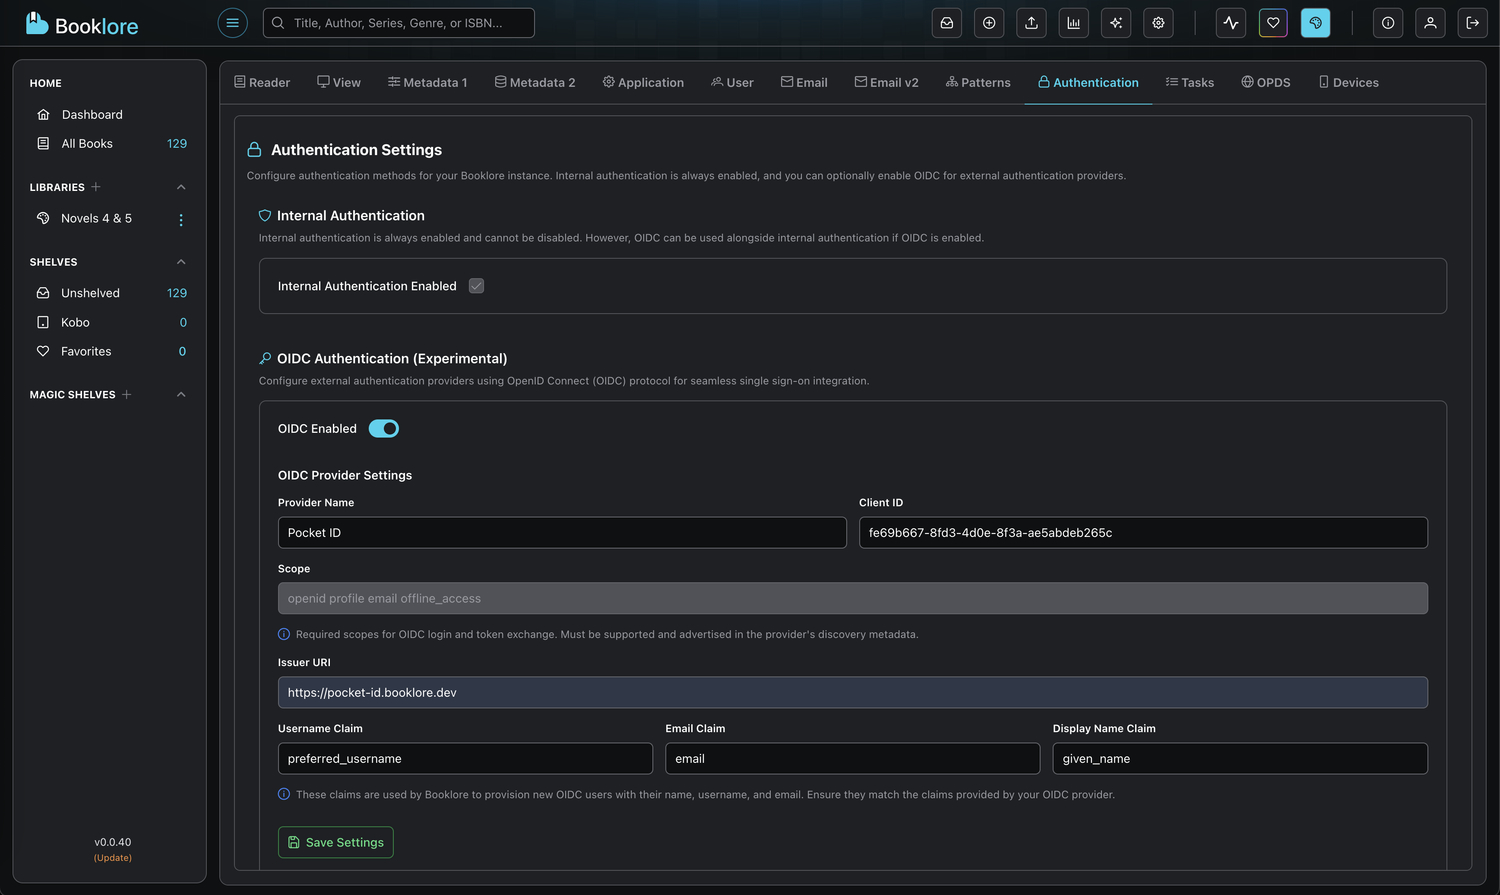Screen dimensions: 1500x895
Task: Switch to the OPDS settings tab
Action: 1266,82
